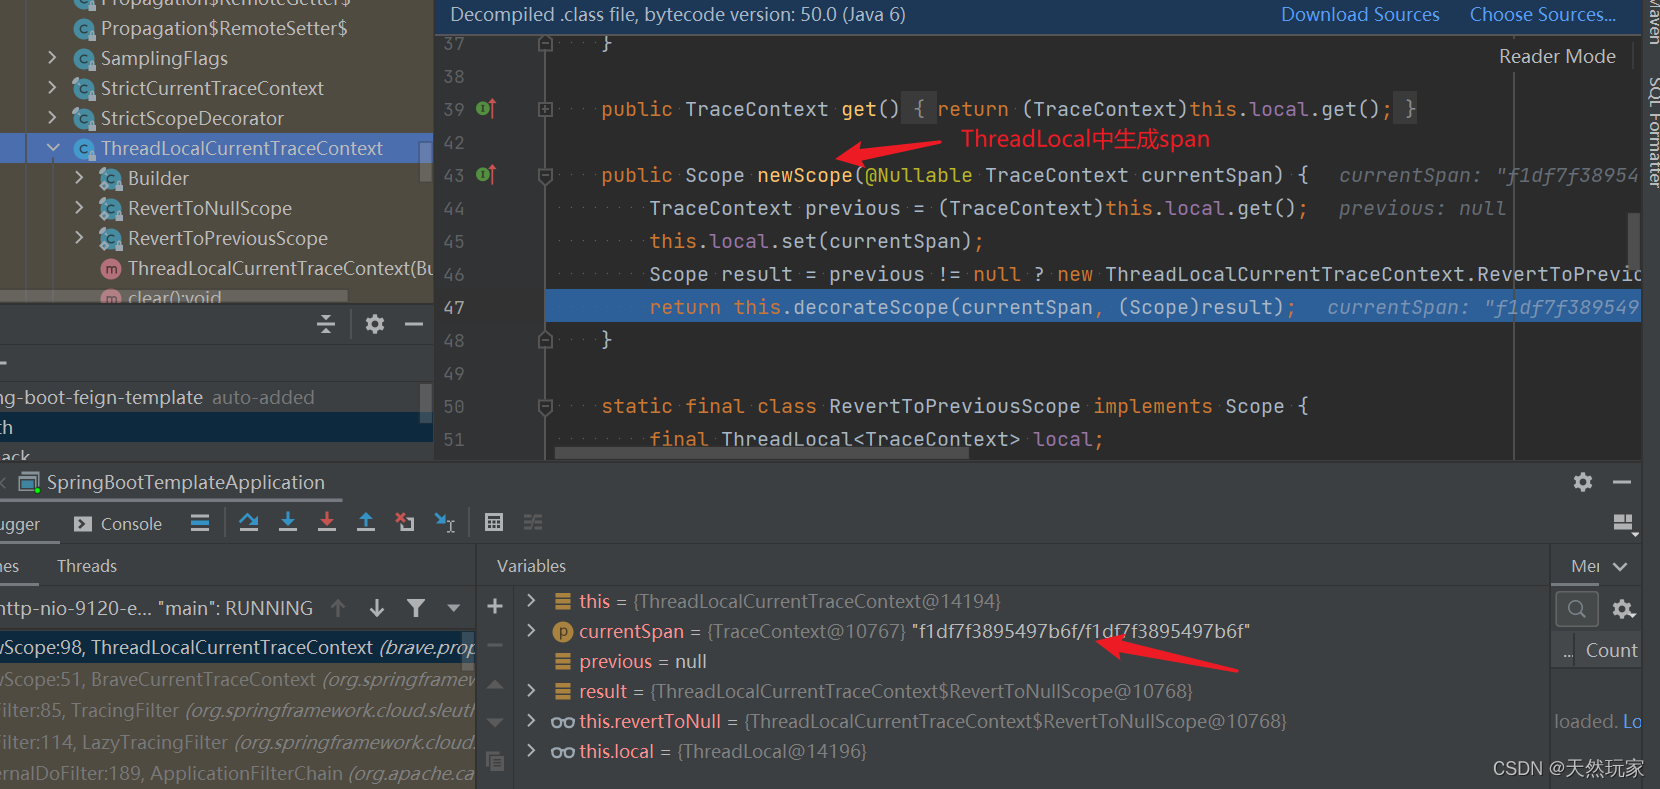Click the Trace Current Stream Chain icon
Viewport: 1660px width, 789px height.
coord(533,522)
